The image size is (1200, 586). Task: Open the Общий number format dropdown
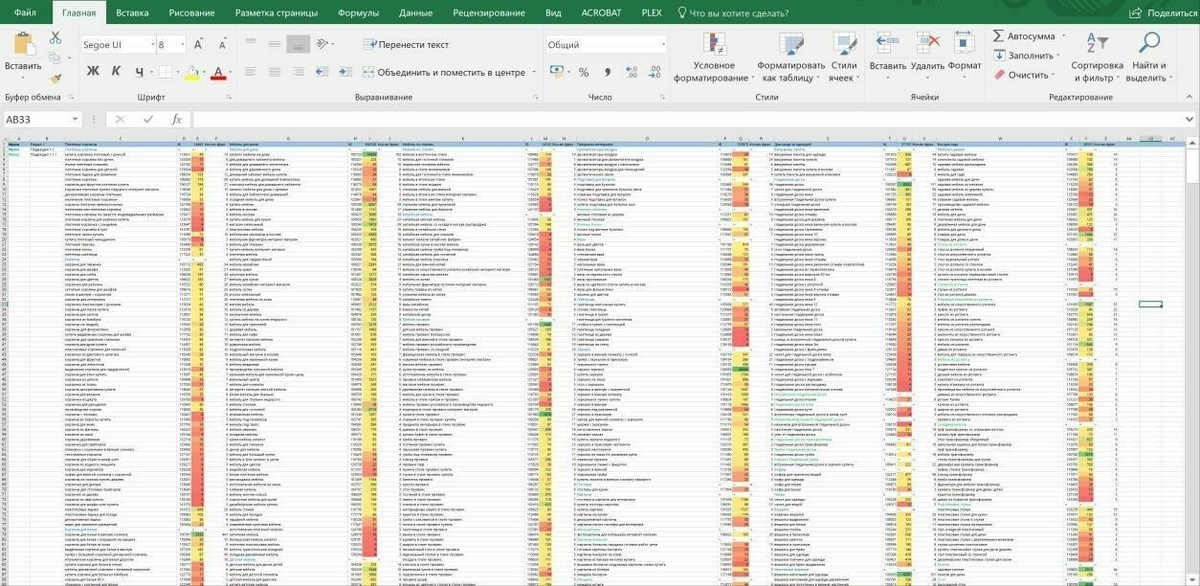tap(662, 45)
